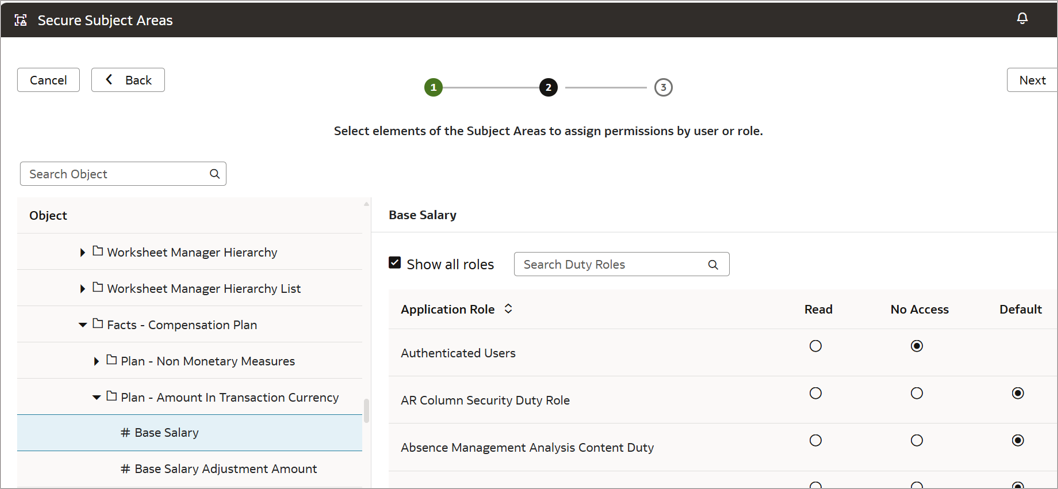Viewport: 1058px width, 489px height.
Task: Click the hash icon beside Base Salary Adjustment Amount
Action: click(125, 469)
